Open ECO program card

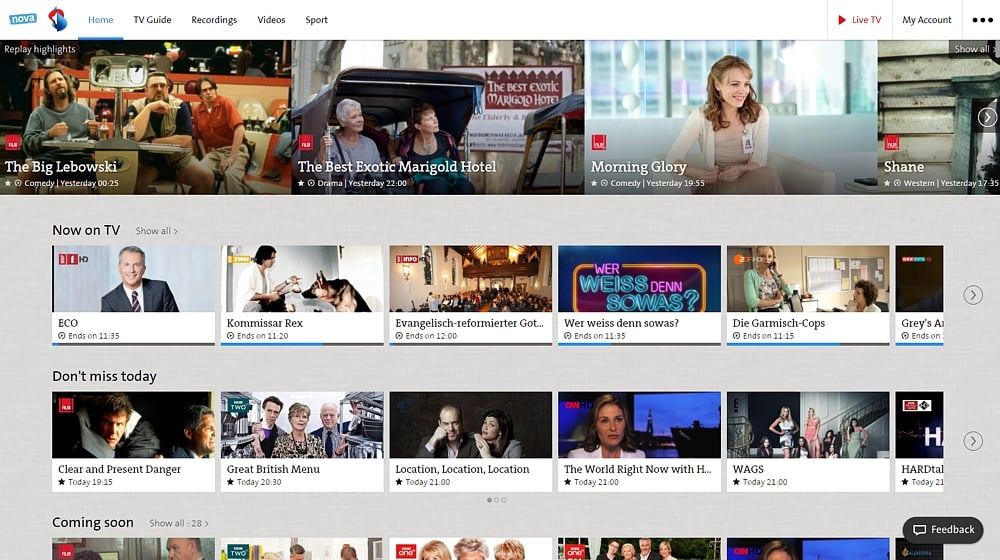pyautogui.click(x=133, y=295)
